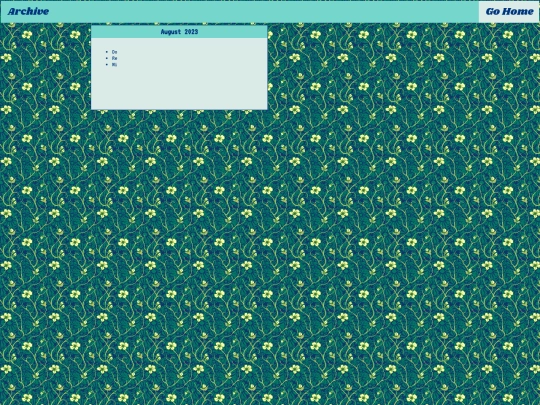Image resolution: width=540 pixels, height=405 pixels.
Task: Click the Archive page title
Action: tap(28, 11)
